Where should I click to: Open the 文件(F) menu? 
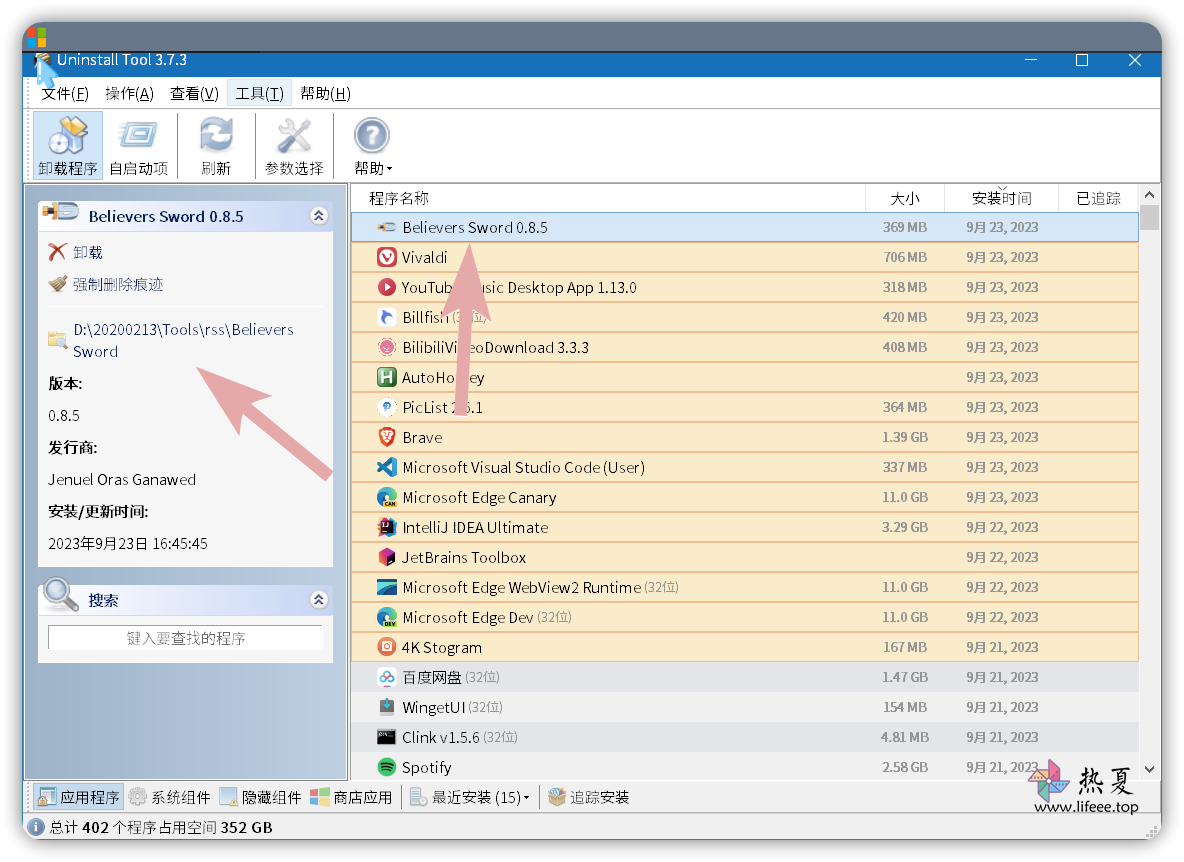tap(65, 94)
